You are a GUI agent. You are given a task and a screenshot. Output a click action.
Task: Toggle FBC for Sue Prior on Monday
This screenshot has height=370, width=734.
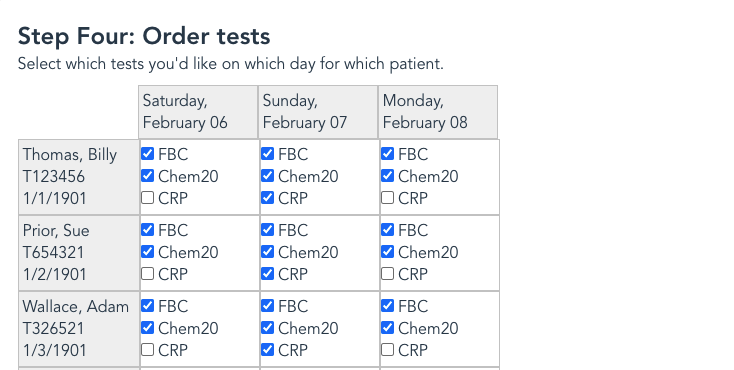pyautogui.click(x=387, y=229)
